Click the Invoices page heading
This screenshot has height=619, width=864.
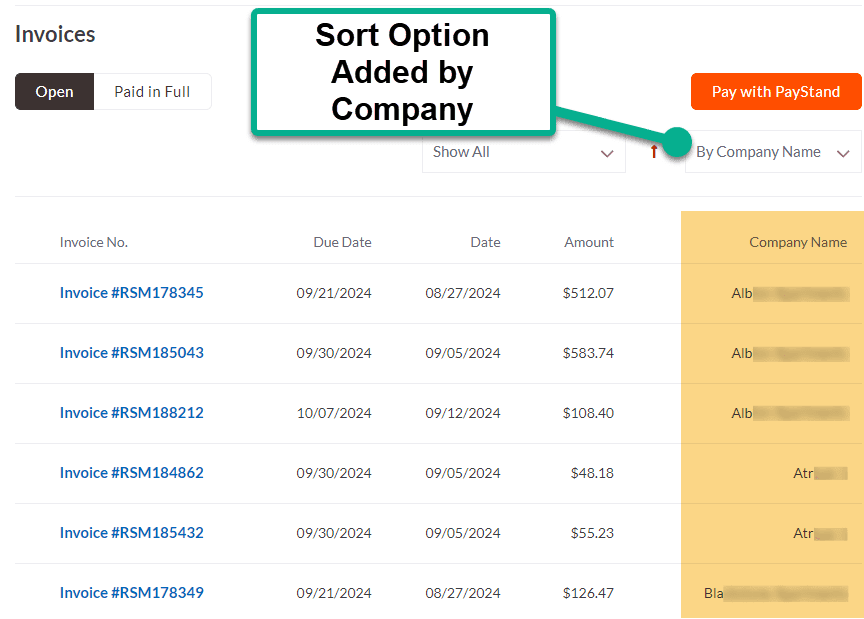(x=55, y=34)
